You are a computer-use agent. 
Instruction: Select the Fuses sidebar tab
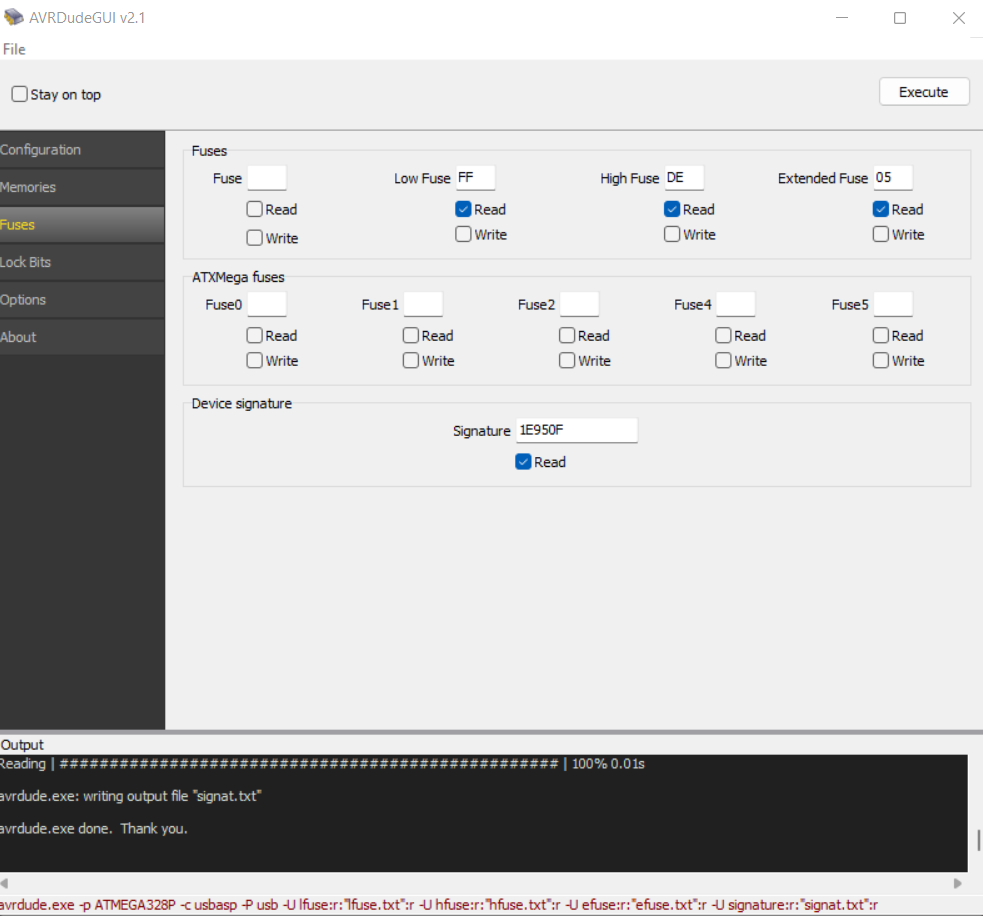pyautogui.click(x=82, y=225)
